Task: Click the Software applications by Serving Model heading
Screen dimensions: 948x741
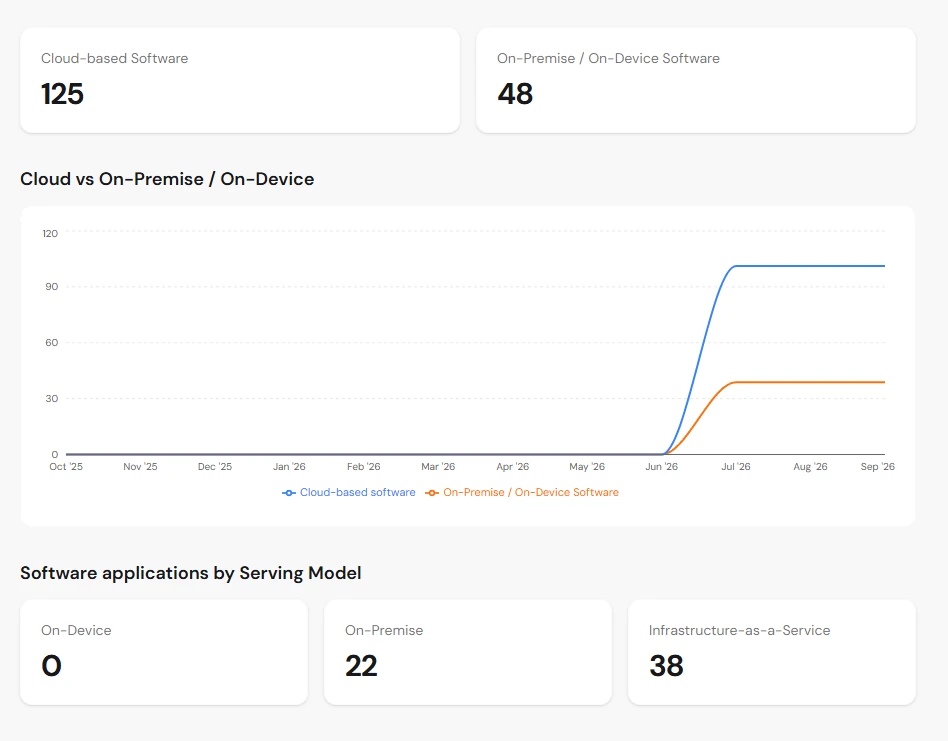Action: click(x=190, y=573)
